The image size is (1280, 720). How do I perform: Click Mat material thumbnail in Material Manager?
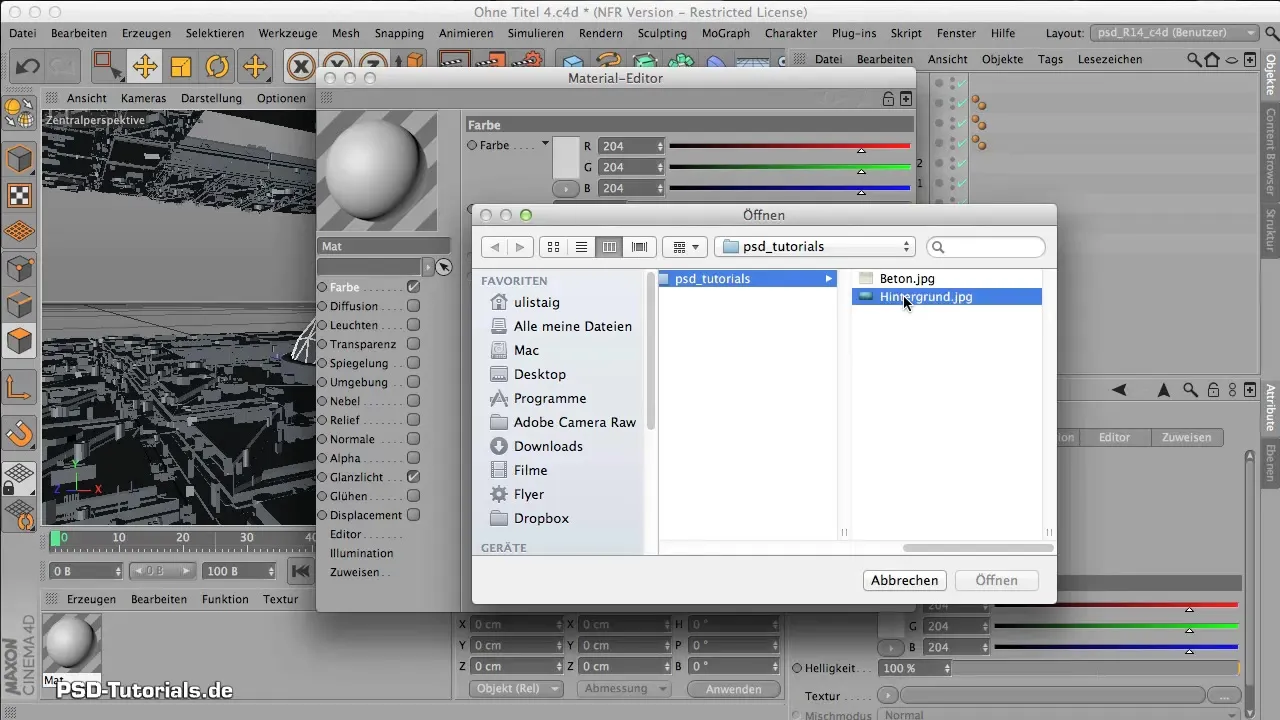coord(71,643)
